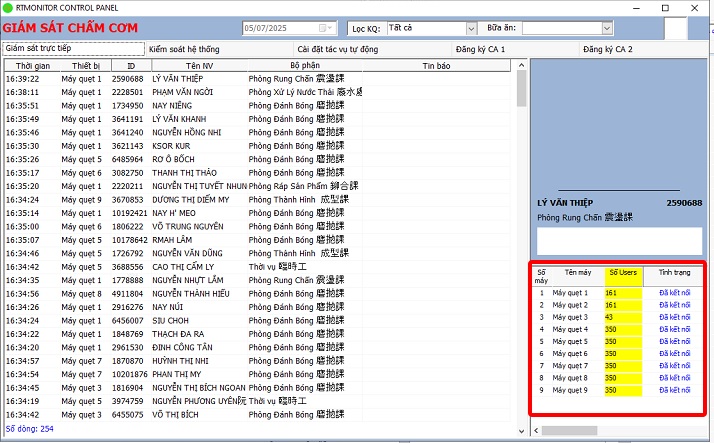The image size is (714, 443).
Task: Select row PHAN THỊ MY
Action: coord(258,374)
